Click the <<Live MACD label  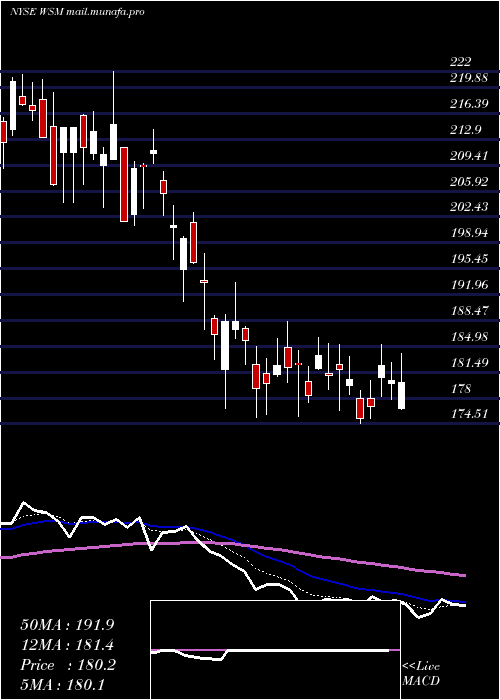point(421,673)
